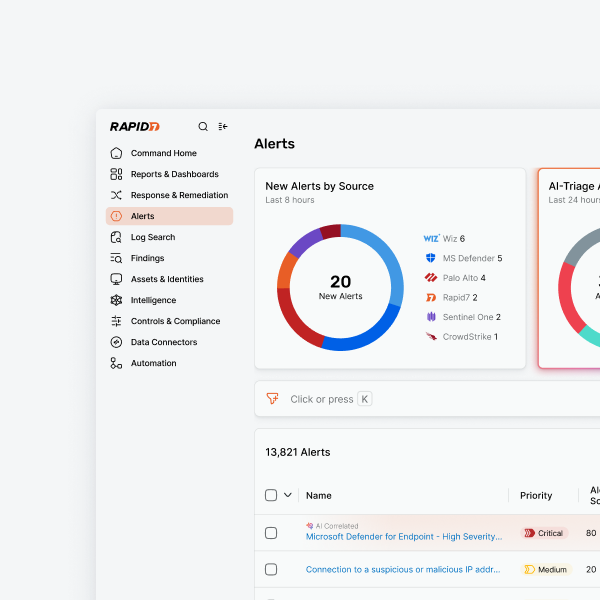Sort by the Priority column header

click(536, 496)
